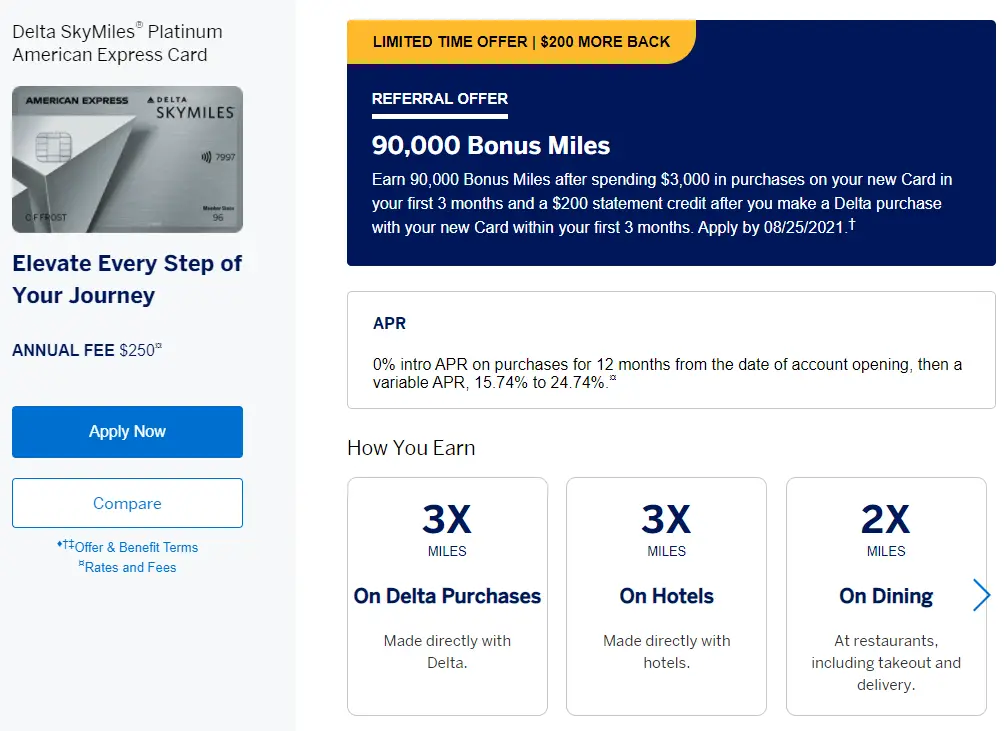Click the How You Earn heading
The width and height of the screenshot is (1005, 731).
coord(411,448)
